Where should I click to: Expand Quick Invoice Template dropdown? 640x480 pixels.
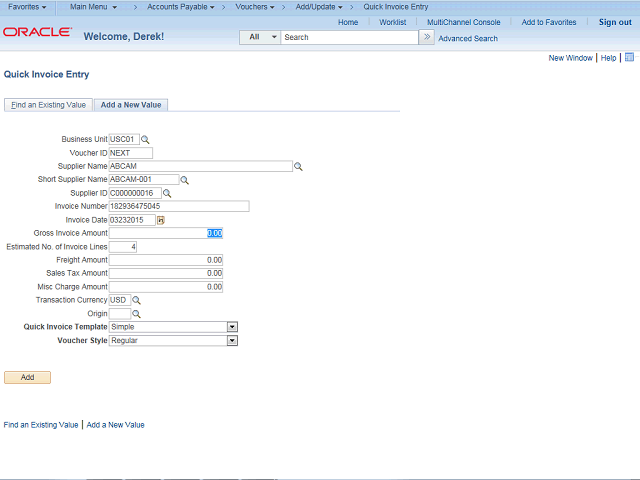click(x=232, y=327)
